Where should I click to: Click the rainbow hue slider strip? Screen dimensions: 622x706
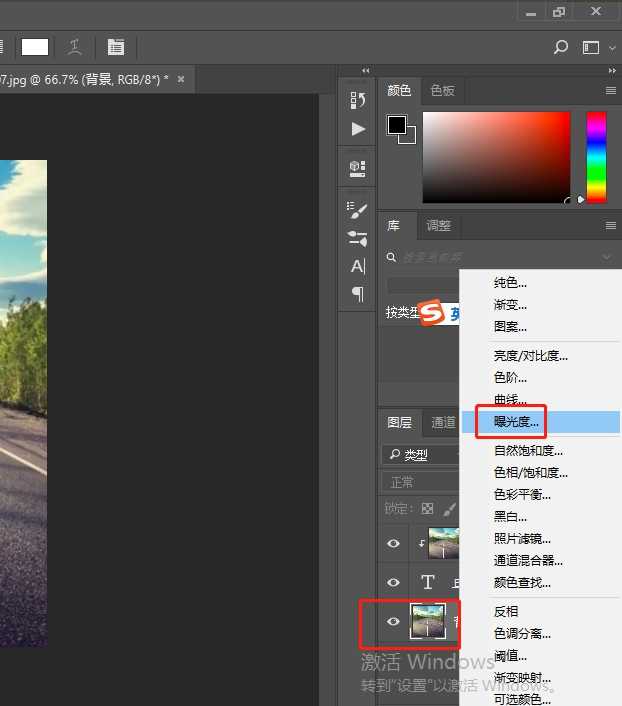pyautogui.click(x=596, y=156)
